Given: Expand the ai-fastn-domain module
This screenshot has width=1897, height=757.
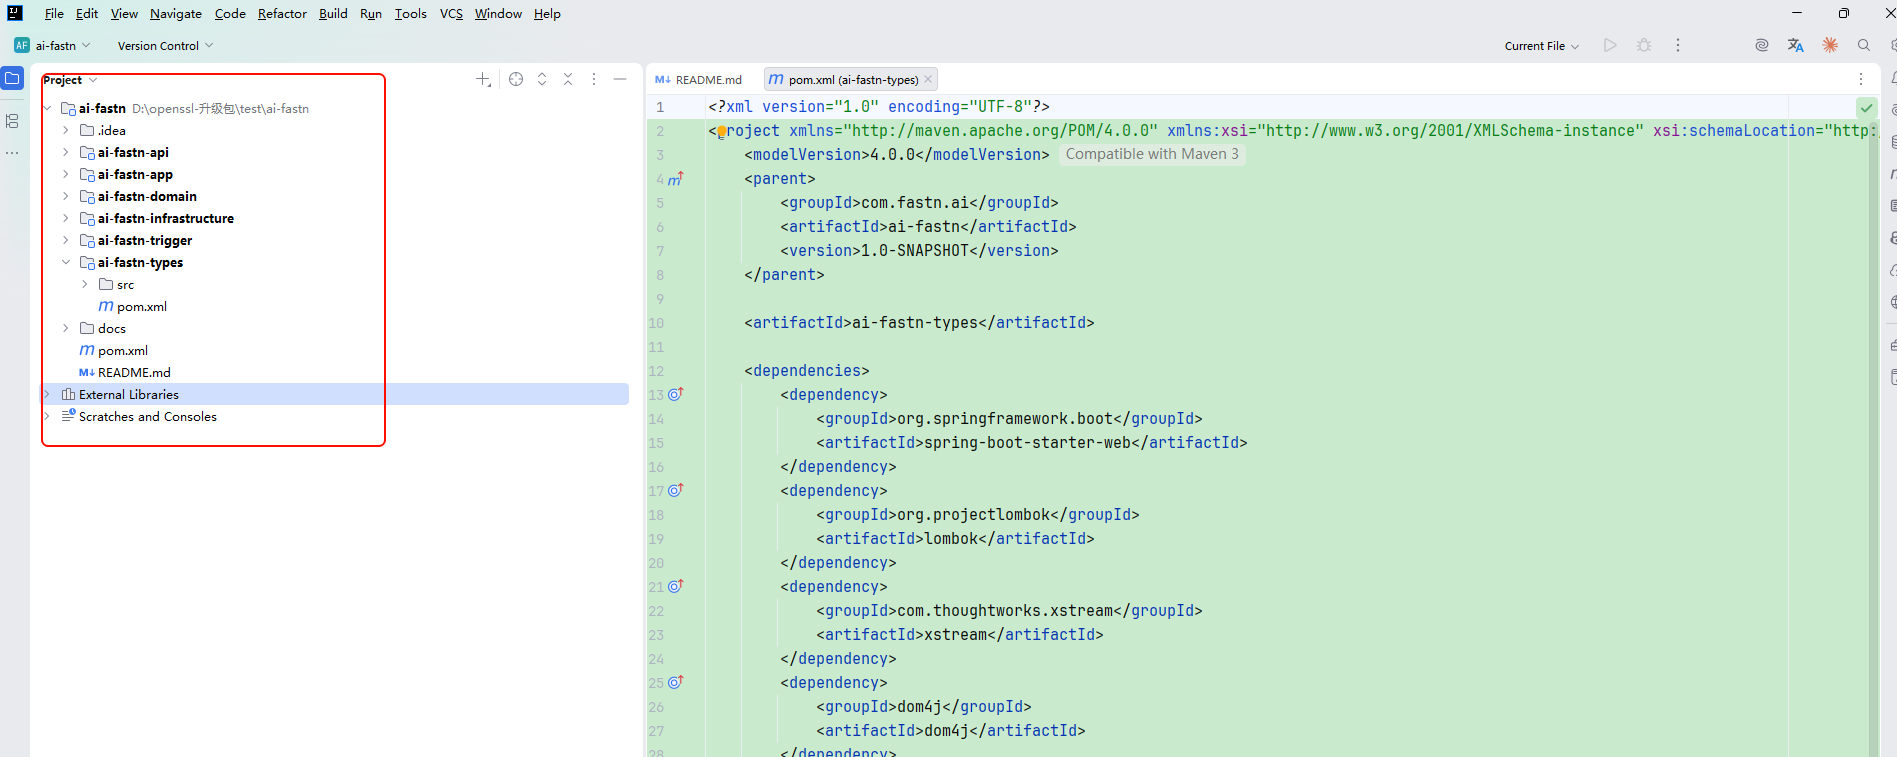Looking at the screenshot, I should pos(66,196).
